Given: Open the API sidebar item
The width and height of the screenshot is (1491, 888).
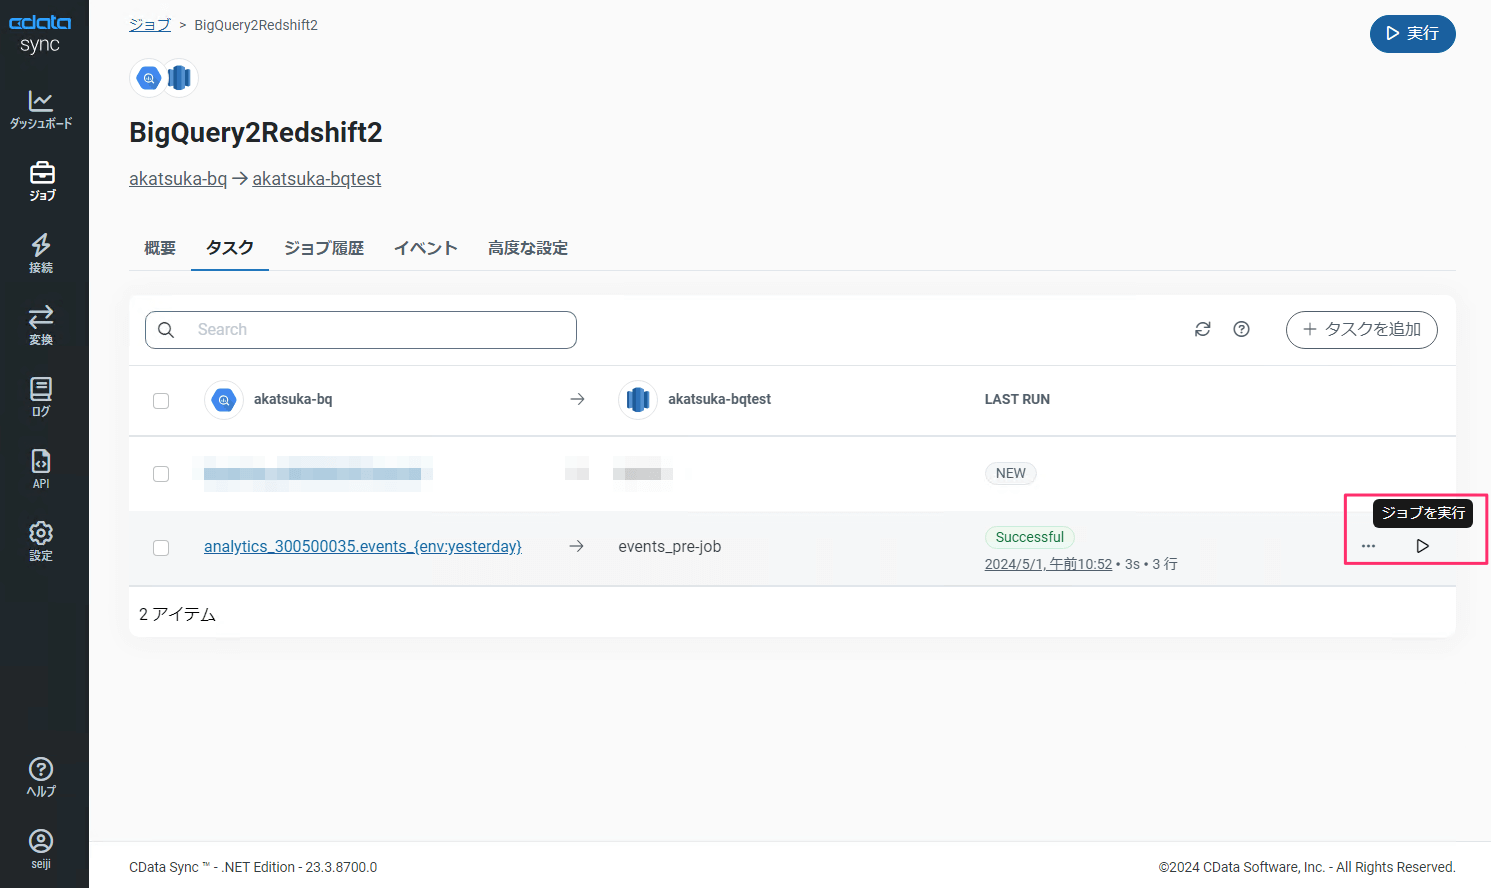Looking at the screenshot, I should [x=41, y=469].
